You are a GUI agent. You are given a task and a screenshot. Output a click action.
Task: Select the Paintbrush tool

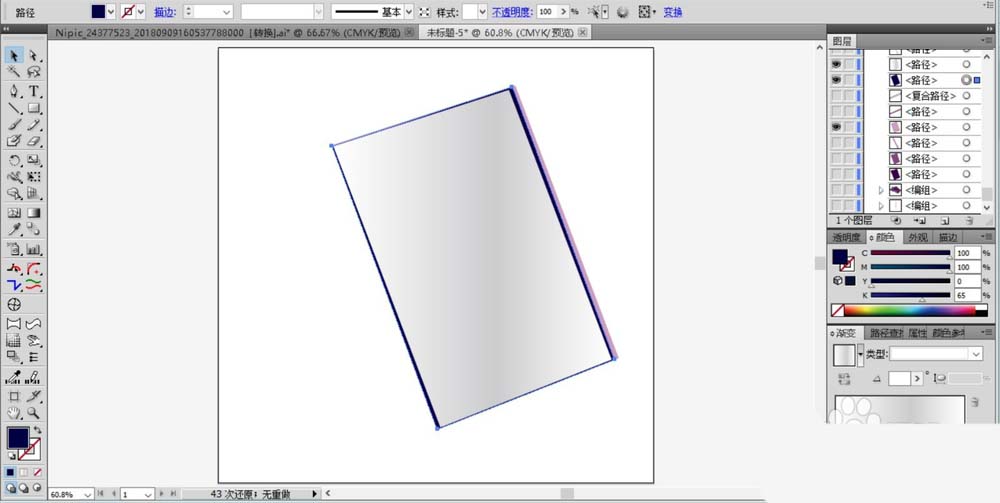(14, 124)
